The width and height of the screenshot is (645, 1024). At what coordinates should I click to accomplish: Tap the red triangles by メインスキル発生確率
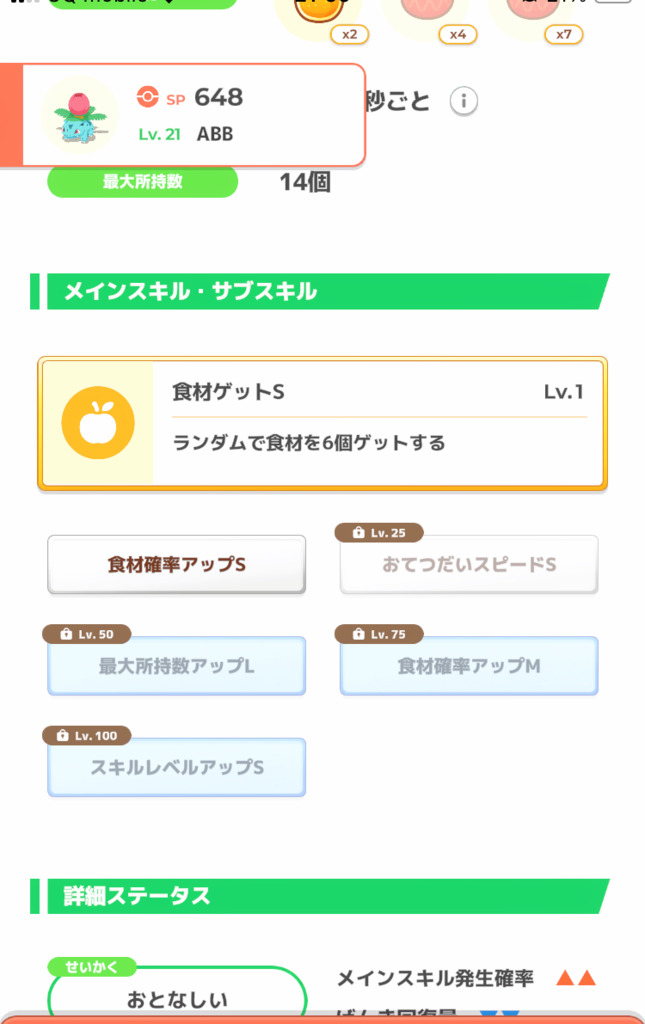coord(576,978)
